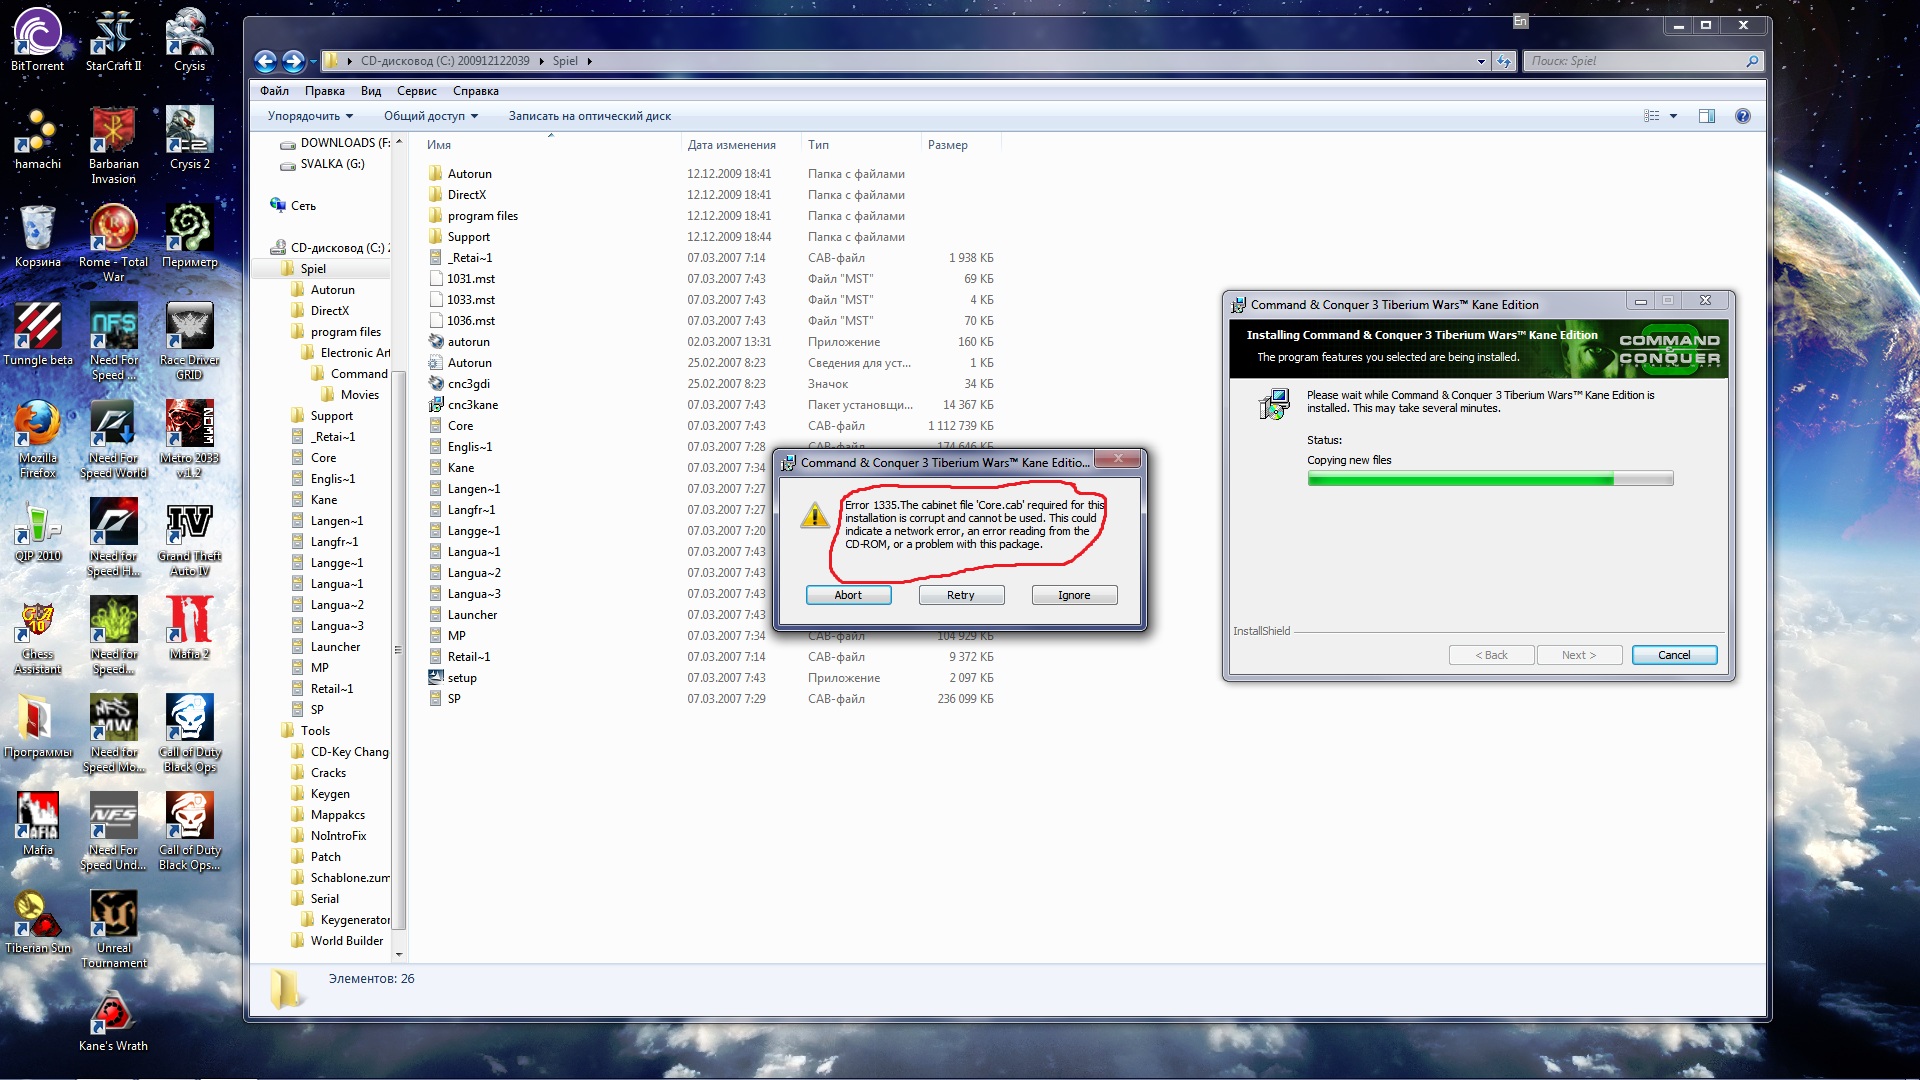Launch StarCraft II from the desktop
Viewport: 1920px width, 1080px height.
(x=113, y=40)
